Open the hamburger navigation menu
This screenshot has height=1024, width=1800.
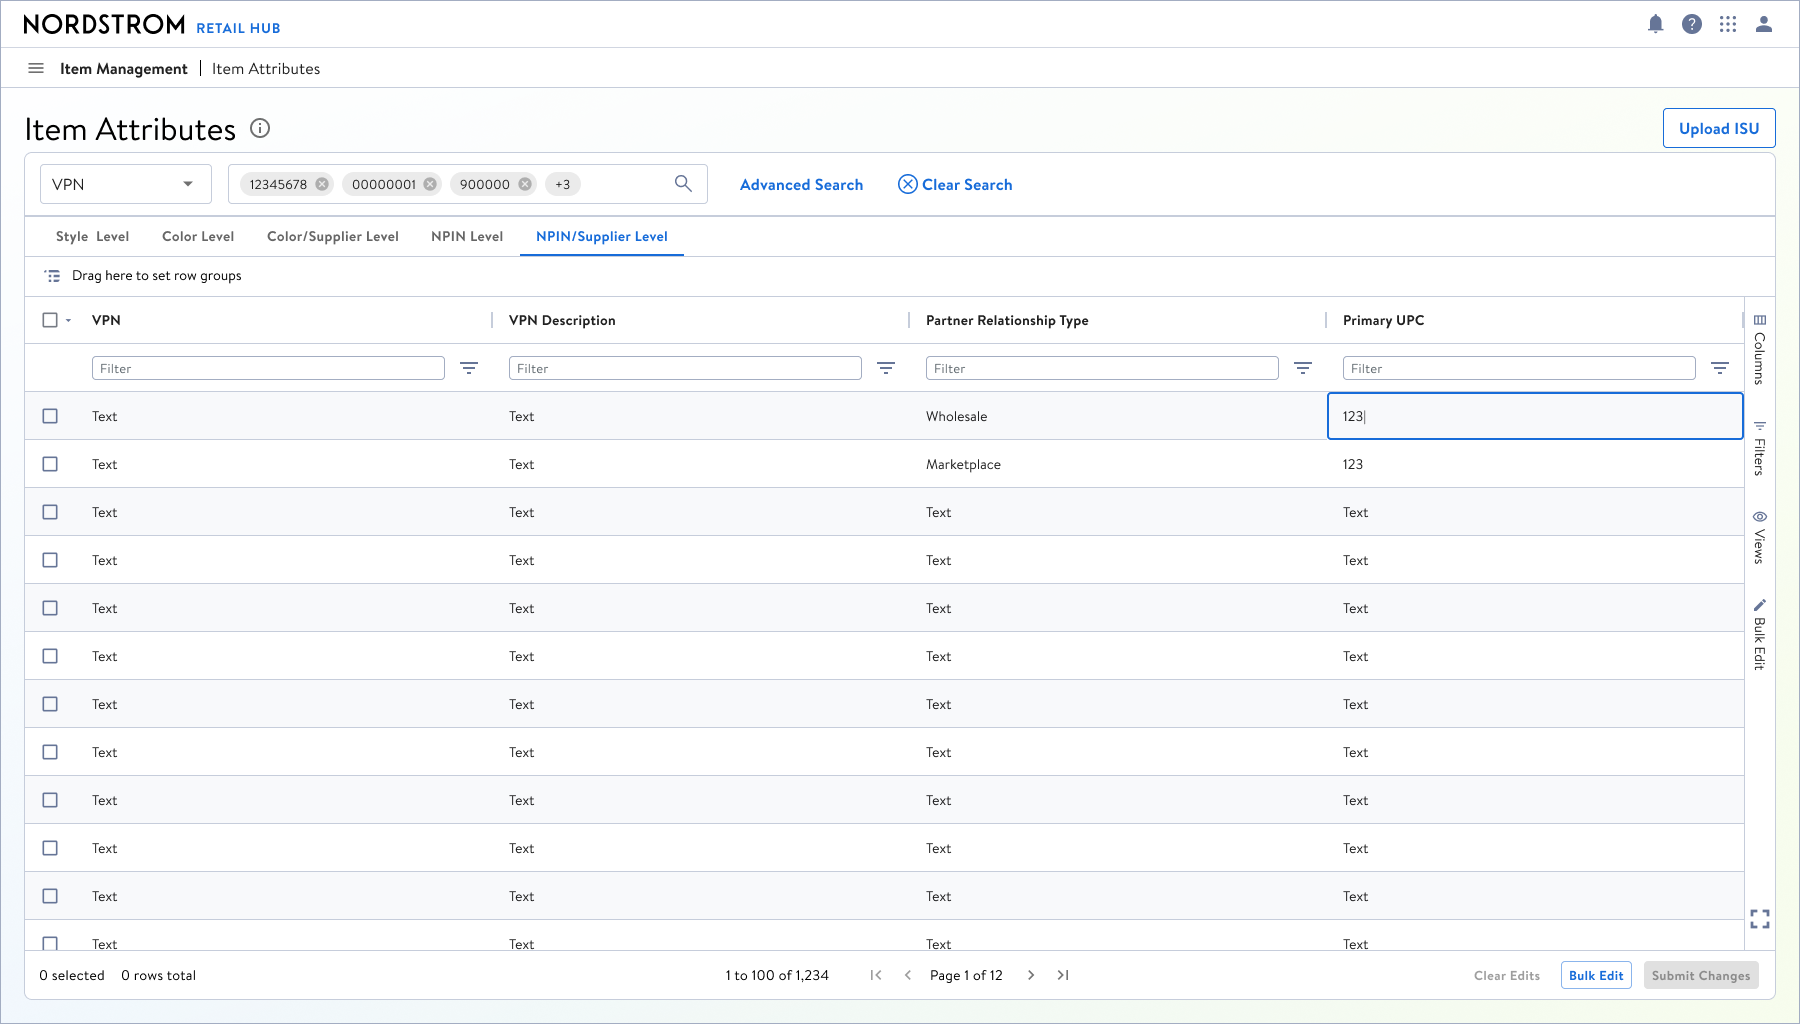point(36,68)
